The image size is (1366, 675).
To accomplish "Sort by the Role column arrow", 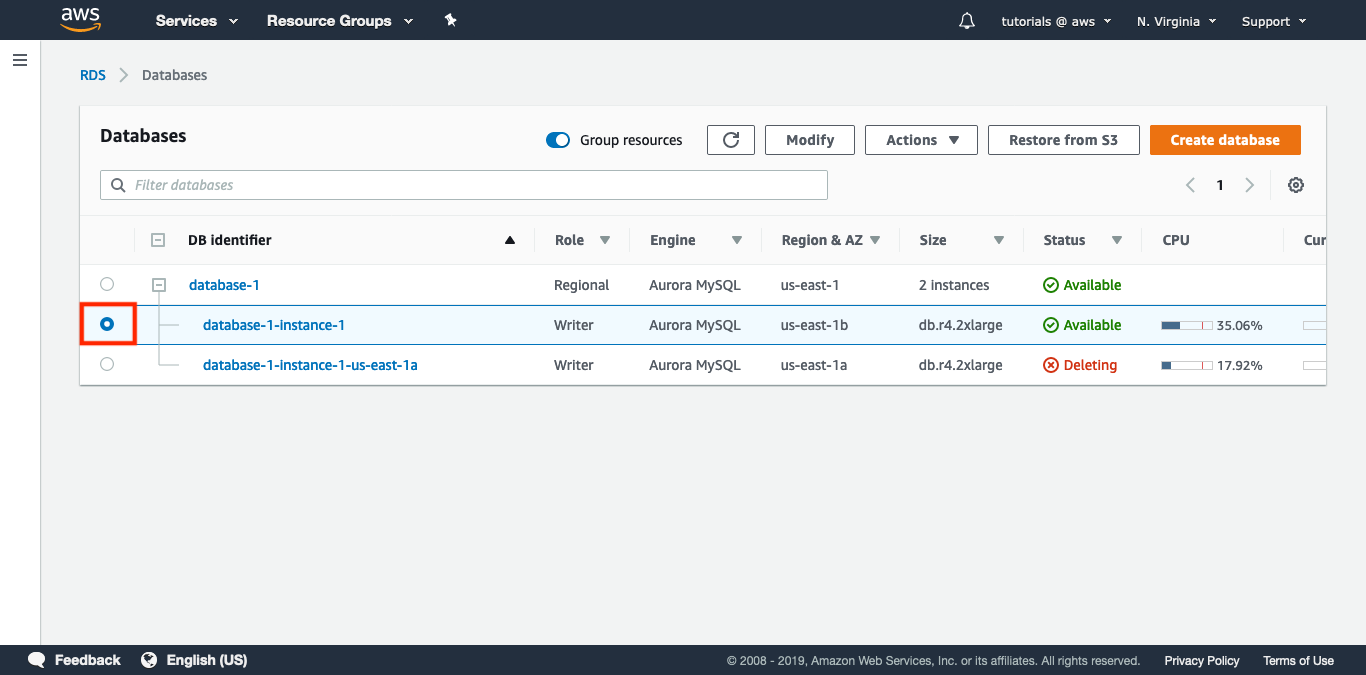I will click(605, 240).
